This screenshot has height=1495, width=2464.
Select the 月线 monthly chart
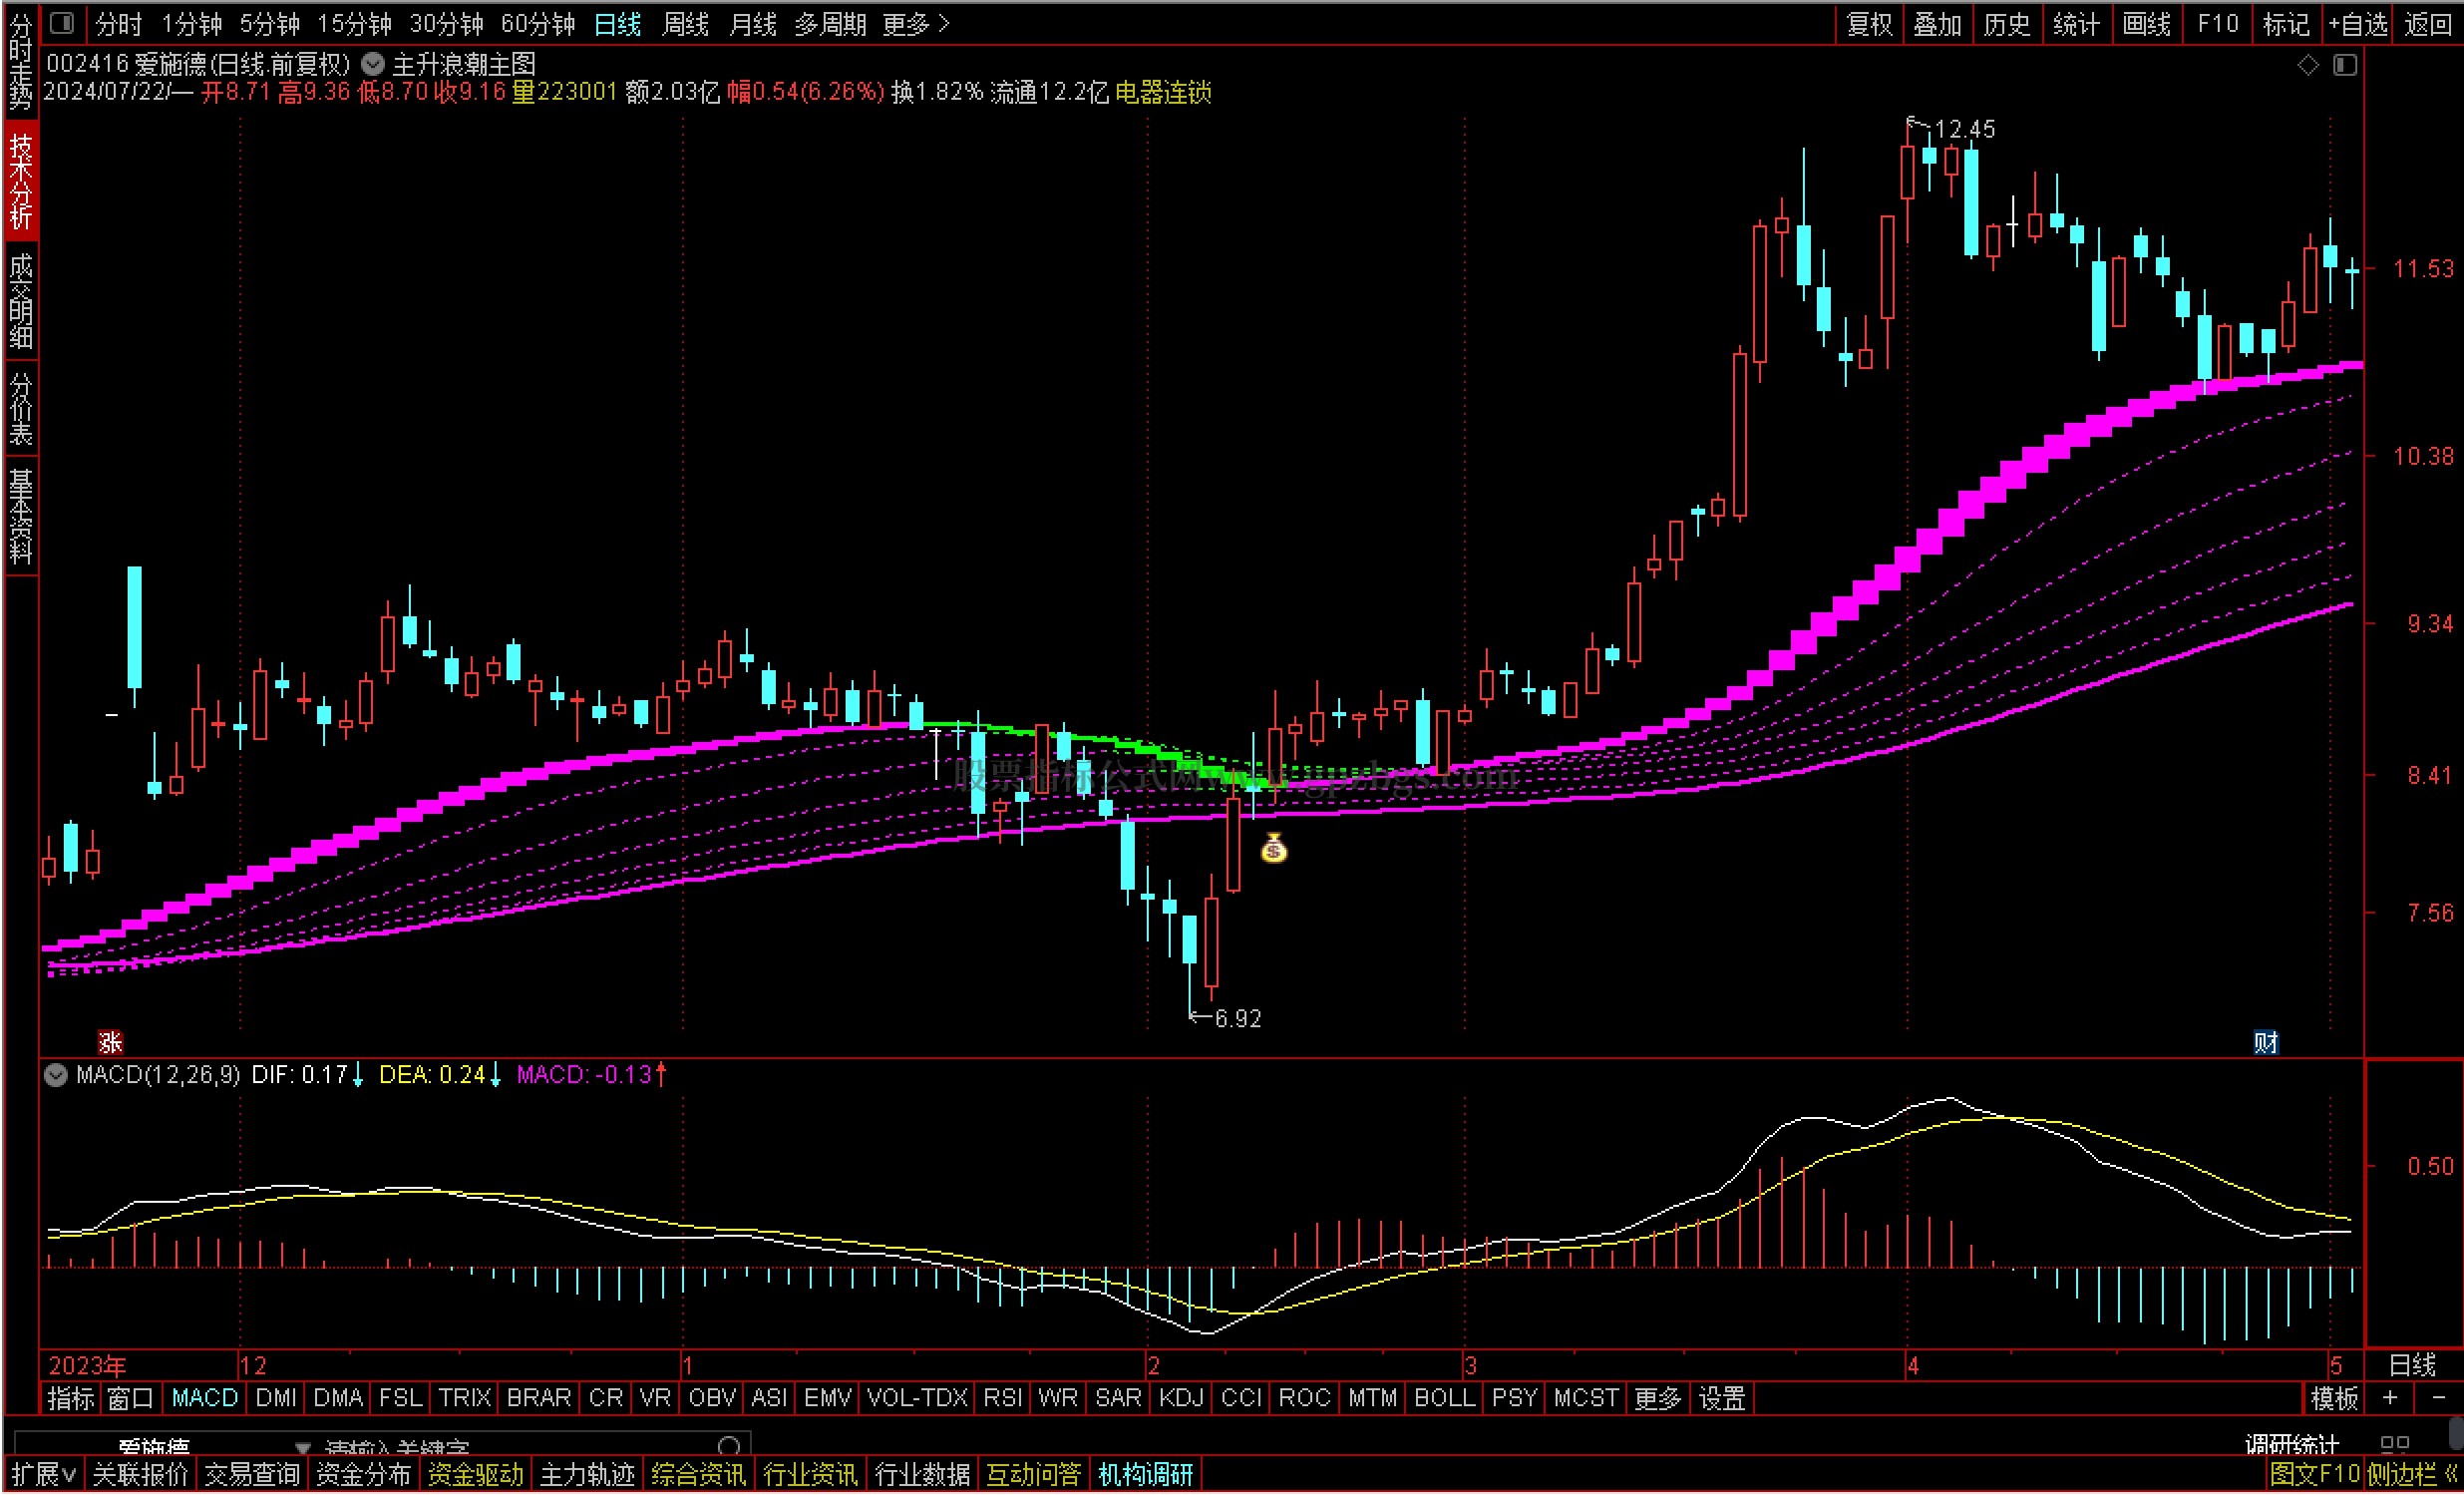coord(753,24)
